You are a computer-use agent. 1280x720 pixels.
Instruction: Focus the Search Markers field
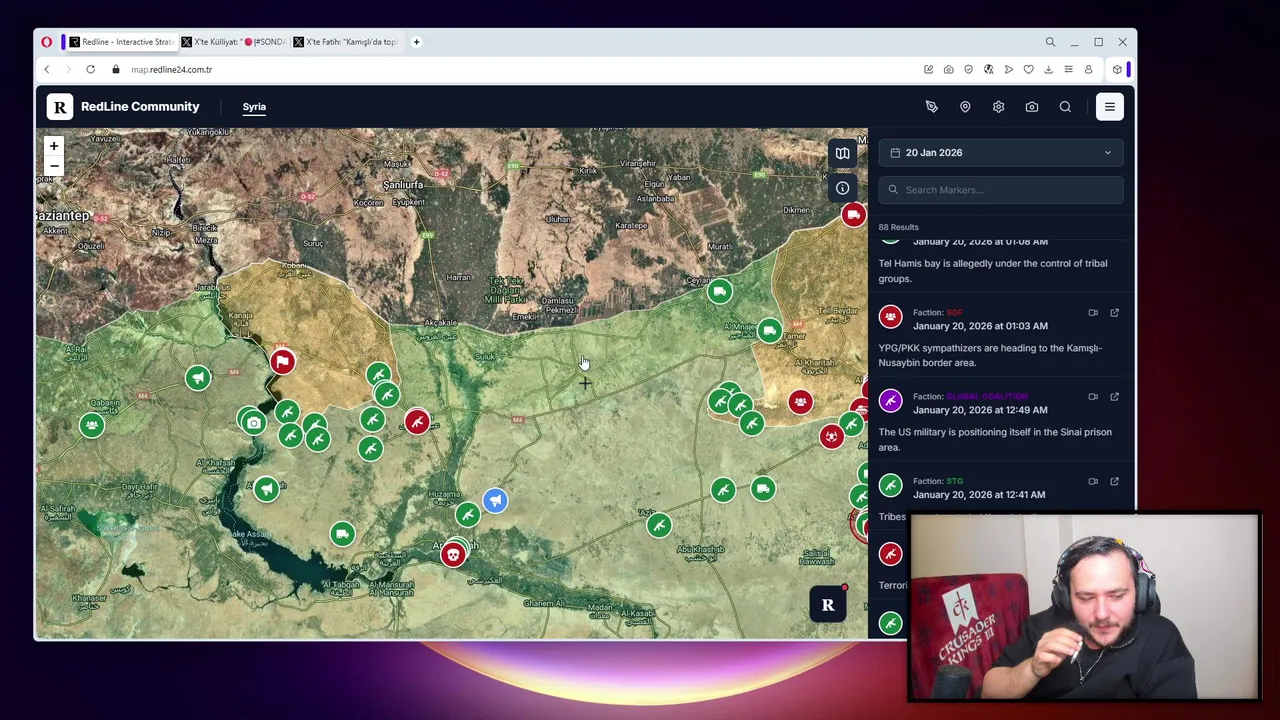pos(1001,190)
